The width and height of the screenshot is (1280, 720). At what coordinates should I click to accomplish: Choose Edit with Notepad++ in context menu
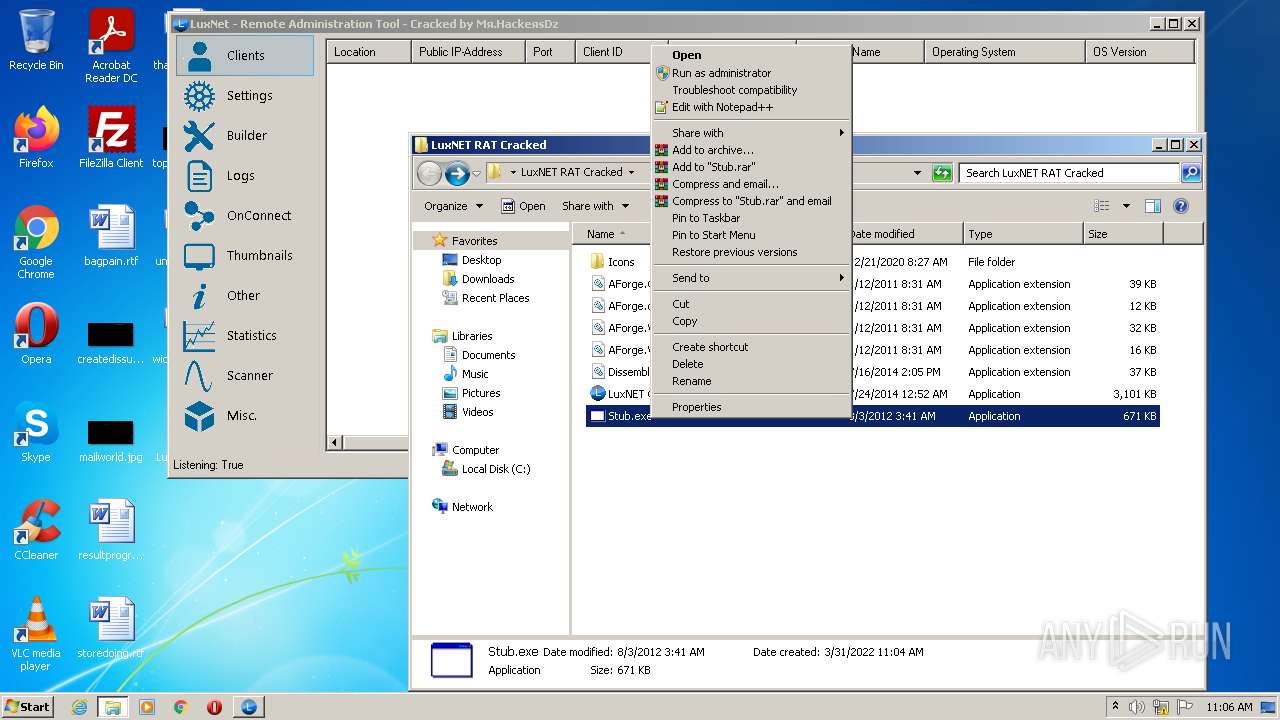click(x=750, y=107)
